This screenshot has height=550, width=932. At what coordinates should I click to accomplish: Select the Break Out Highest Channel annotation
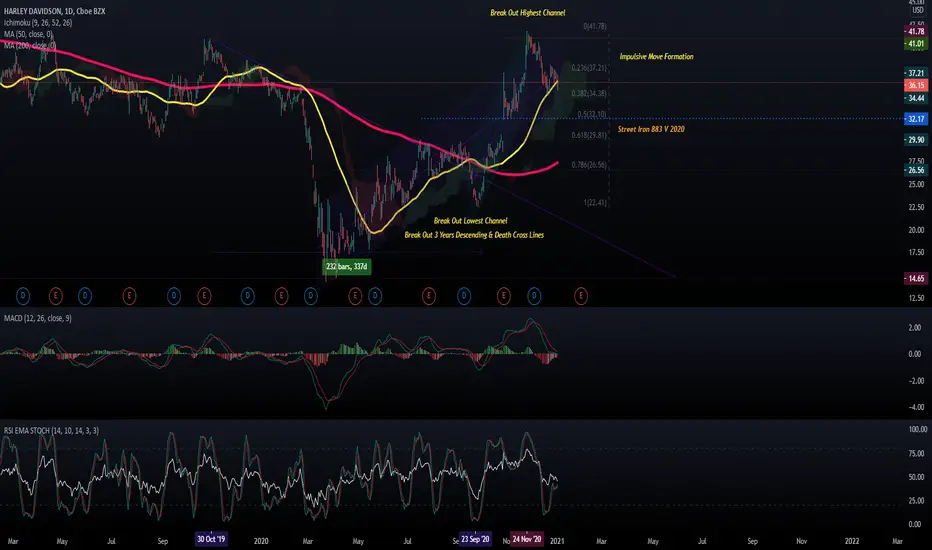[x=528, y=12]
